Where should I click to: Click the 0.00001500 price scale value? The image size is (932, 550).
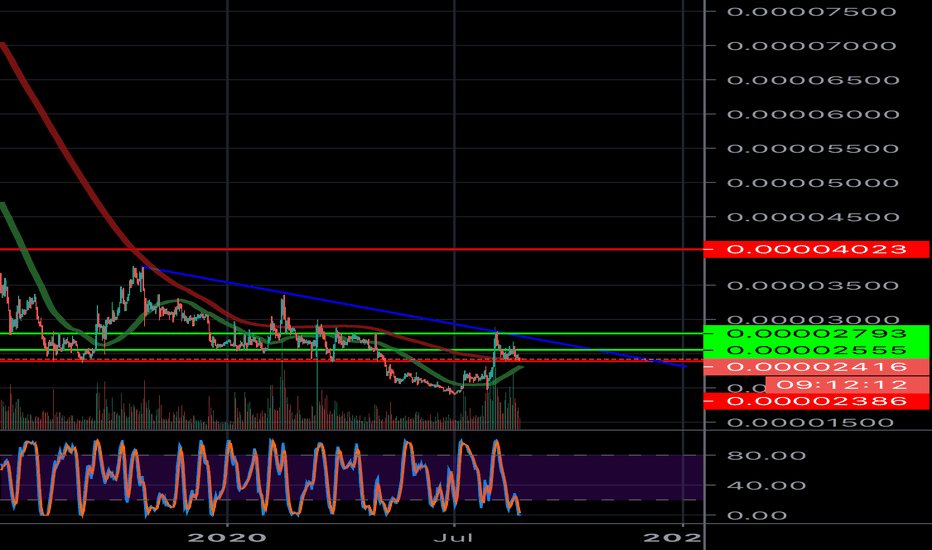point(811,423)
